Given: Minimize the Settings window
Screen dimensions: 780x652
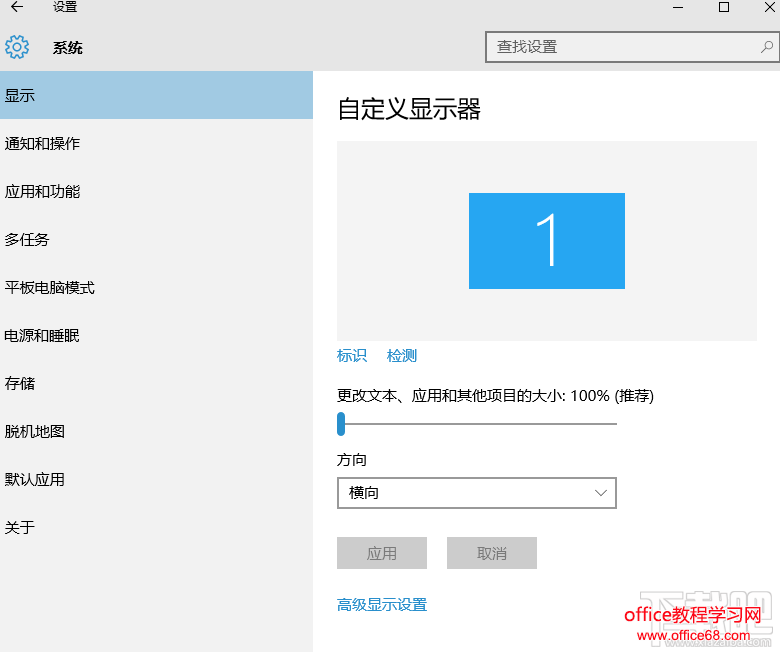Looking at the screenshot, I should pos(678,7).
